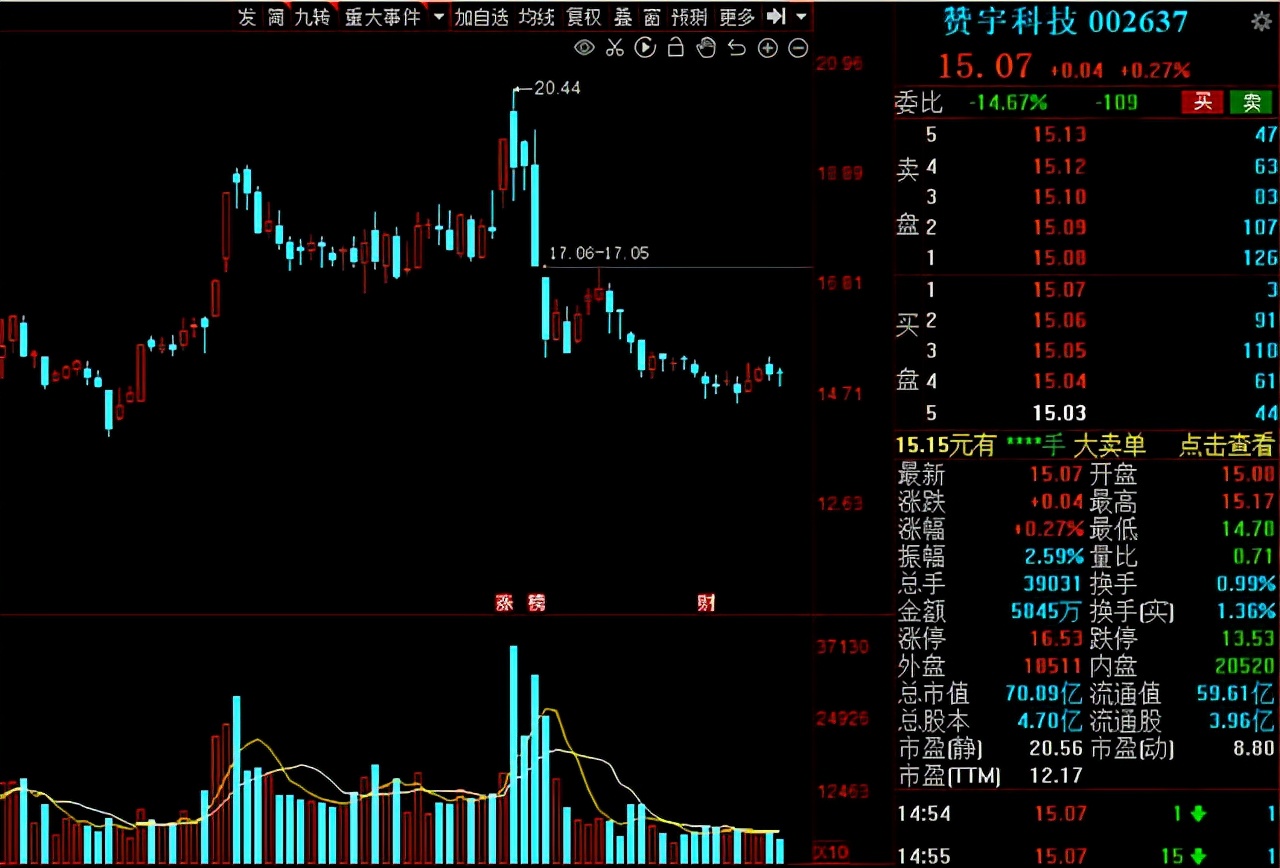Screen dimensions: 1280x868
Task: Click the stock name 赞宇科技
Action: click(x=1010, y=21)
